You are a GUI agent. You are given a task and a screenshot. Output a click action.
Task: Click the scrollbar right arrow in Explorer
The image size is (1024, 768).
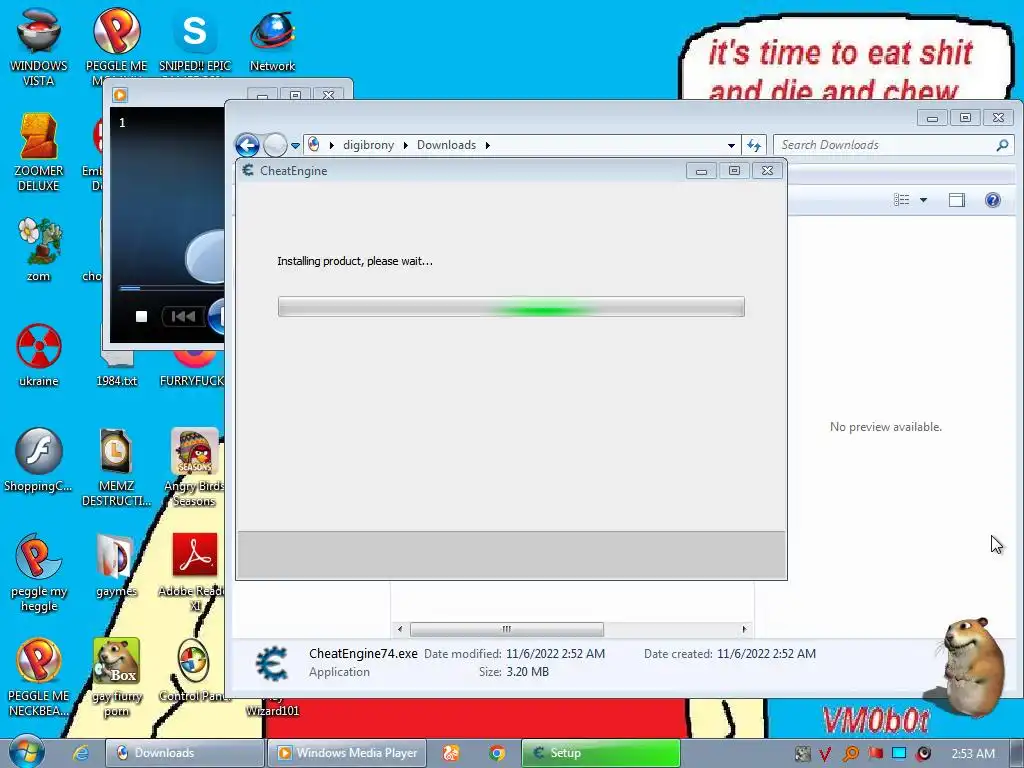pyautogui.click(x=744, y=629)
